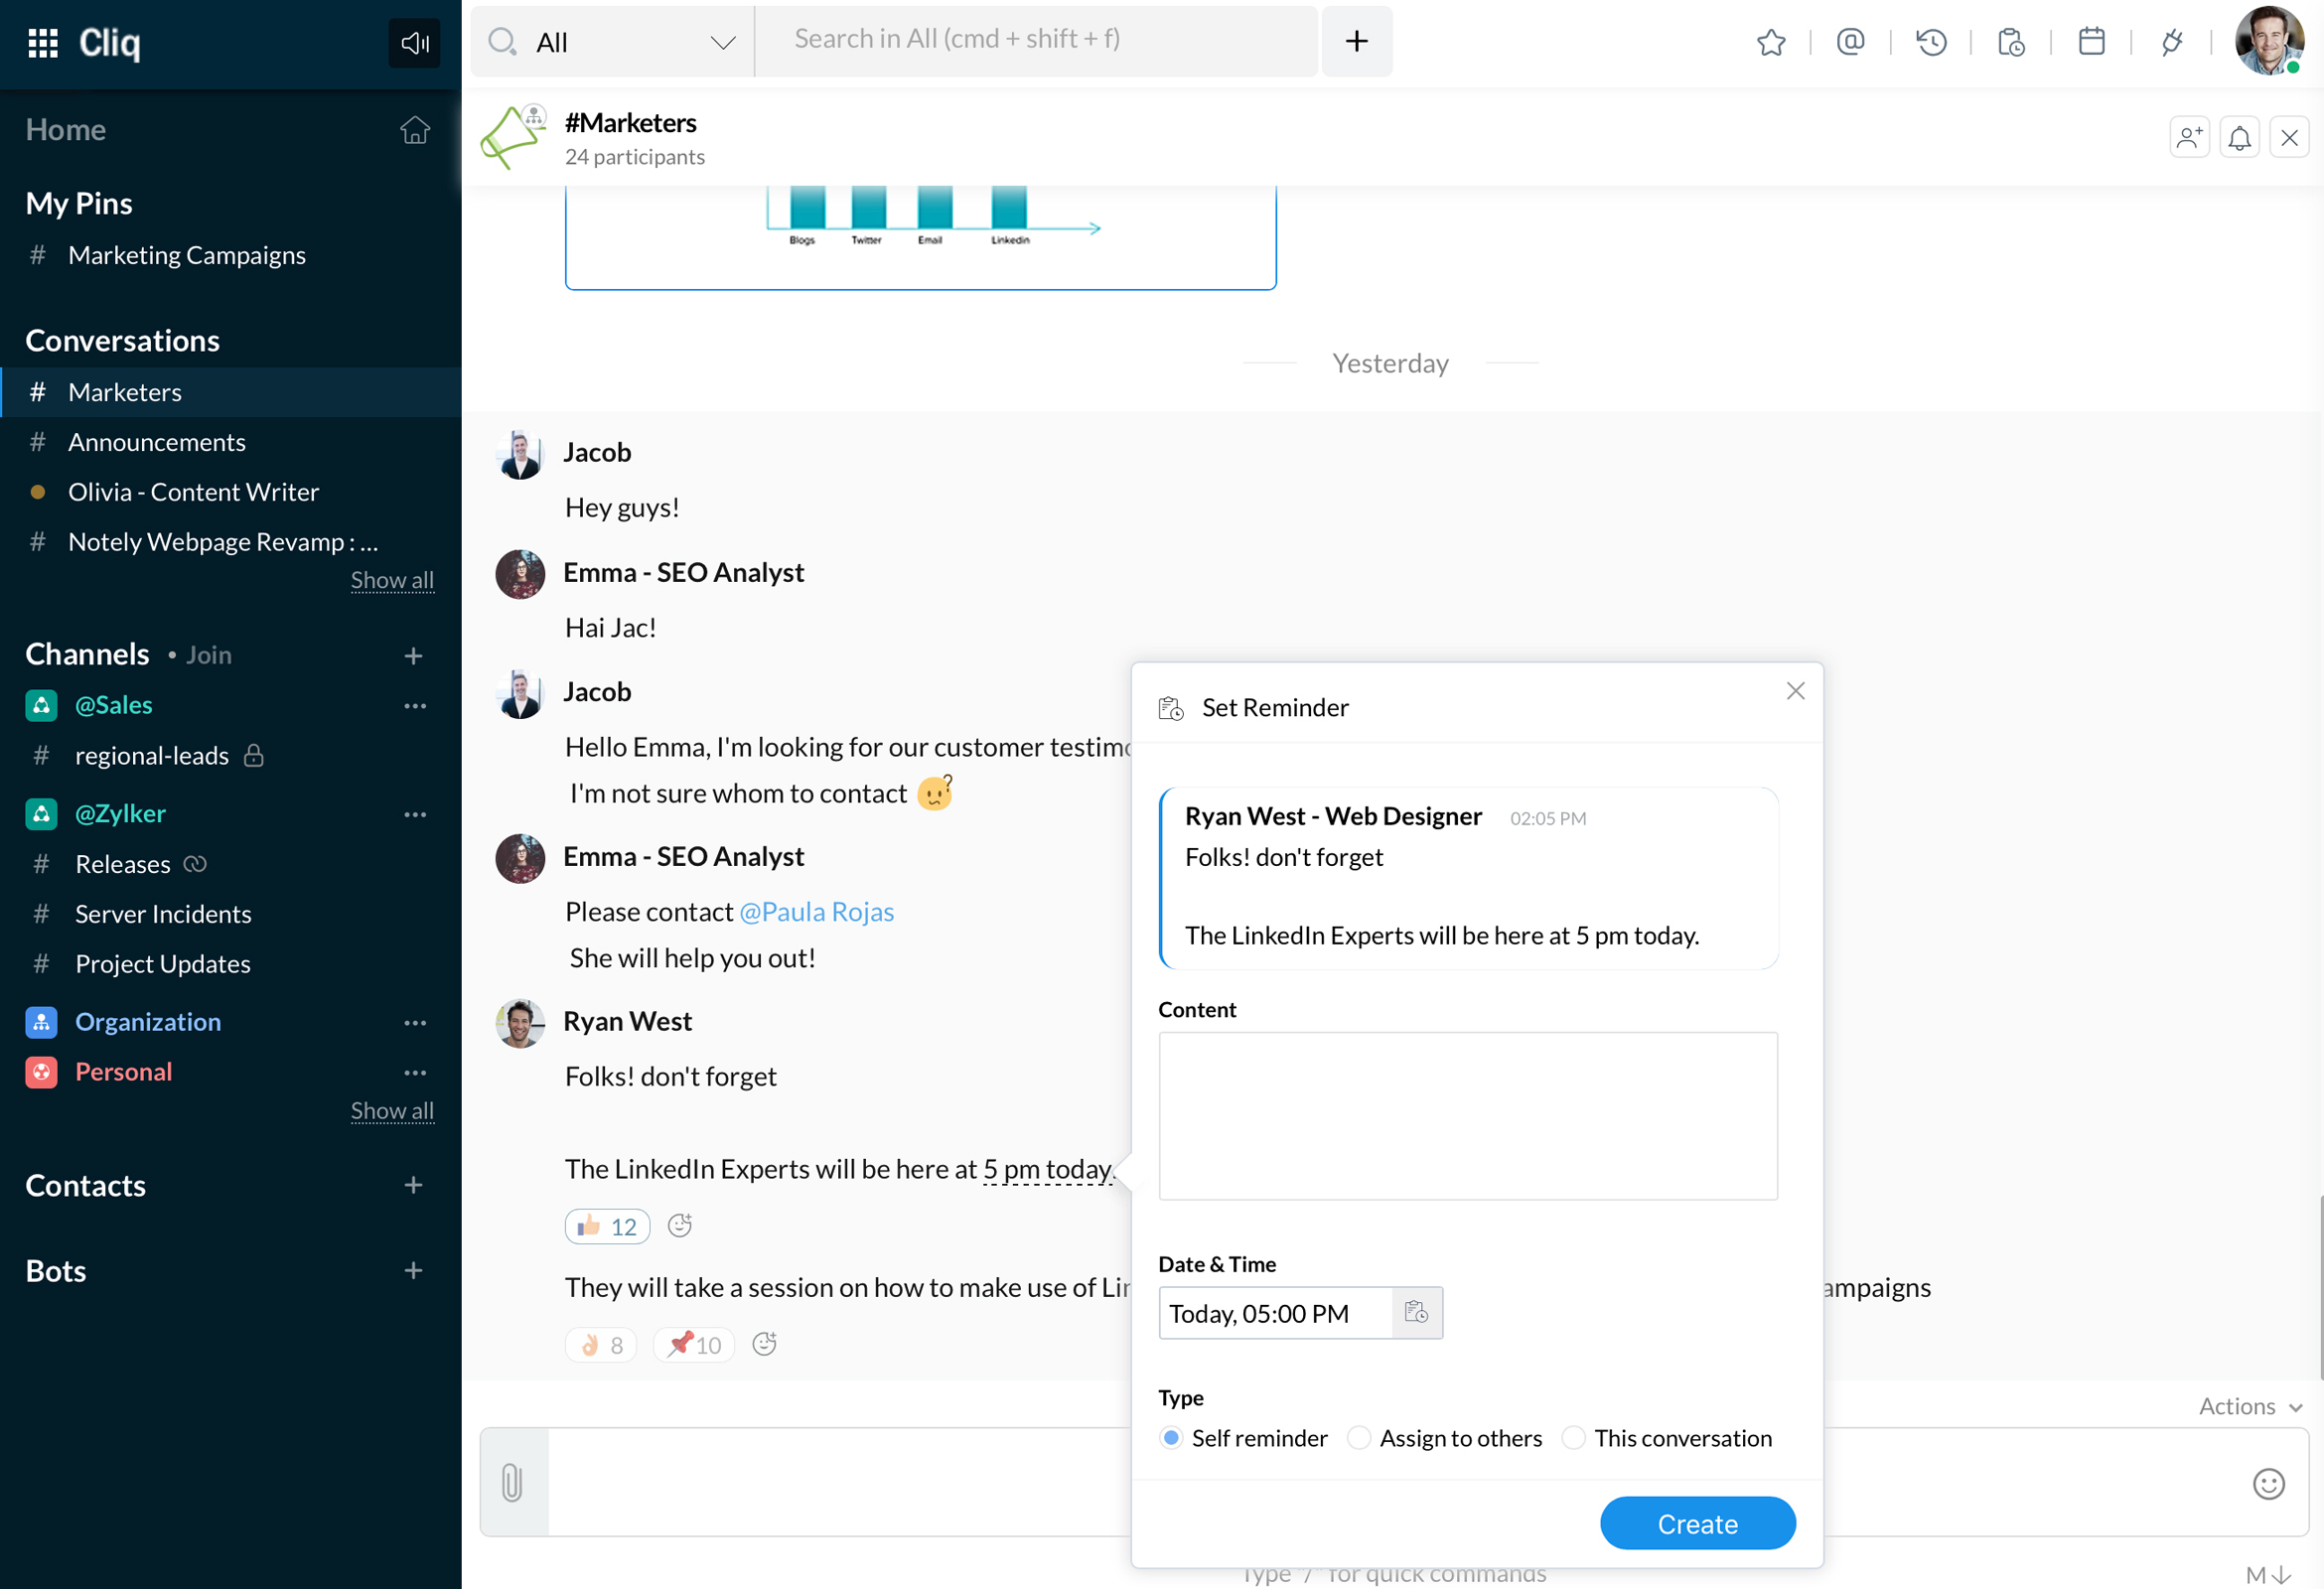Viewport: 2324px width, 1589px height.
Task: Click the attachment paperclip icon
Action: click(x=512, y=1483)
